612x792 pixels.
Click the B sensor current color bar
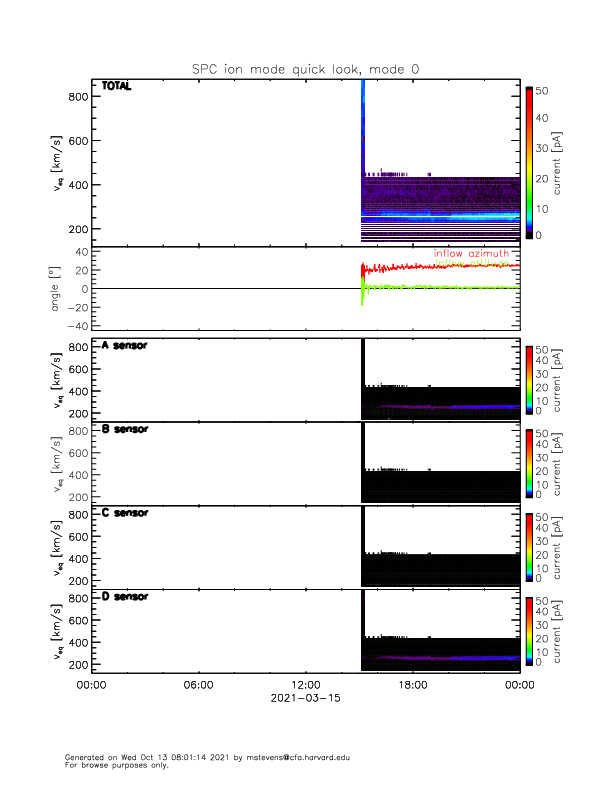529,462
